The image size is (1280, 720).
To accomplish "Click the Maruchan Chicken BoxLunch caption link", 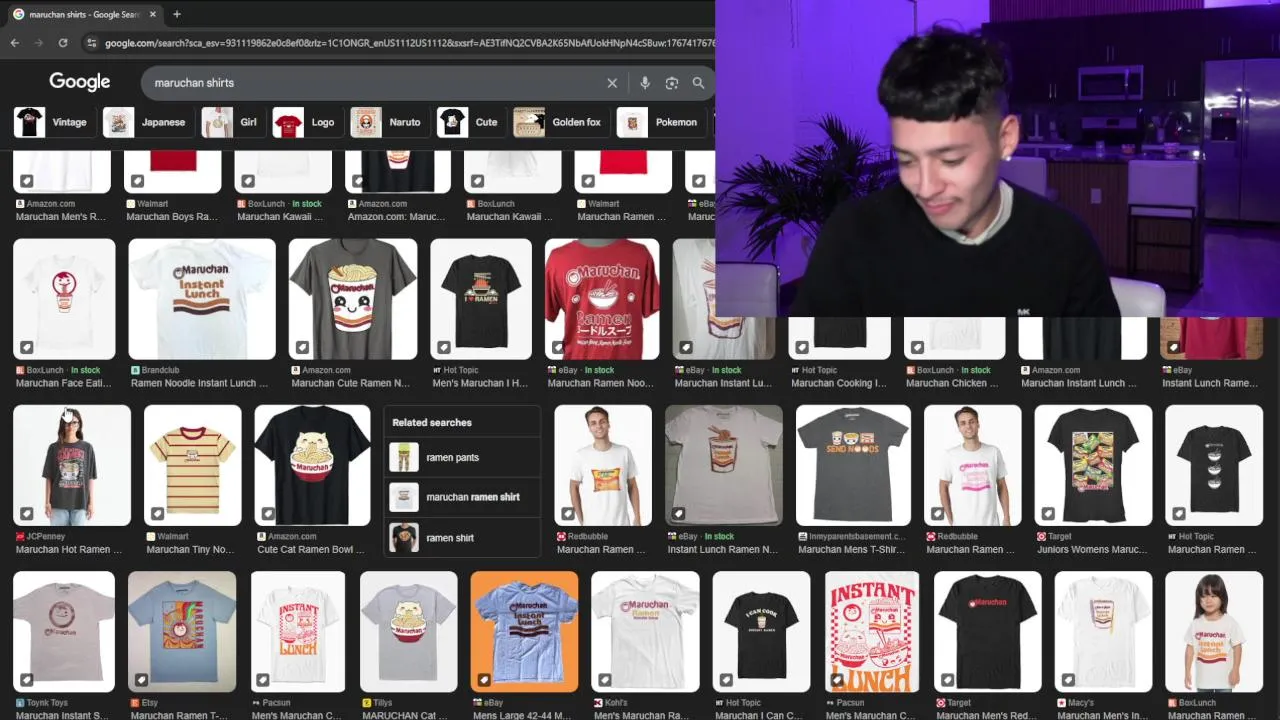I will [954, 383].
